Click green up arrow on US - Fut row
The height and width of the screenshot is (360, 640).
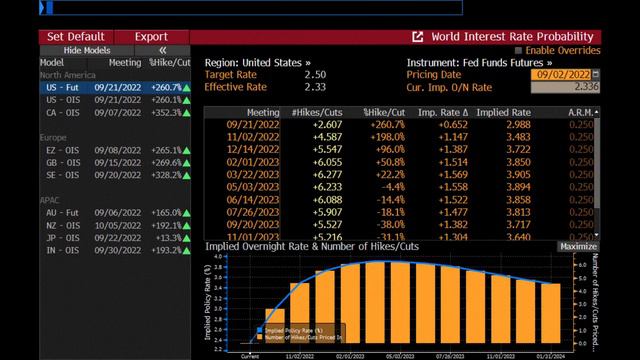(187, 88)
